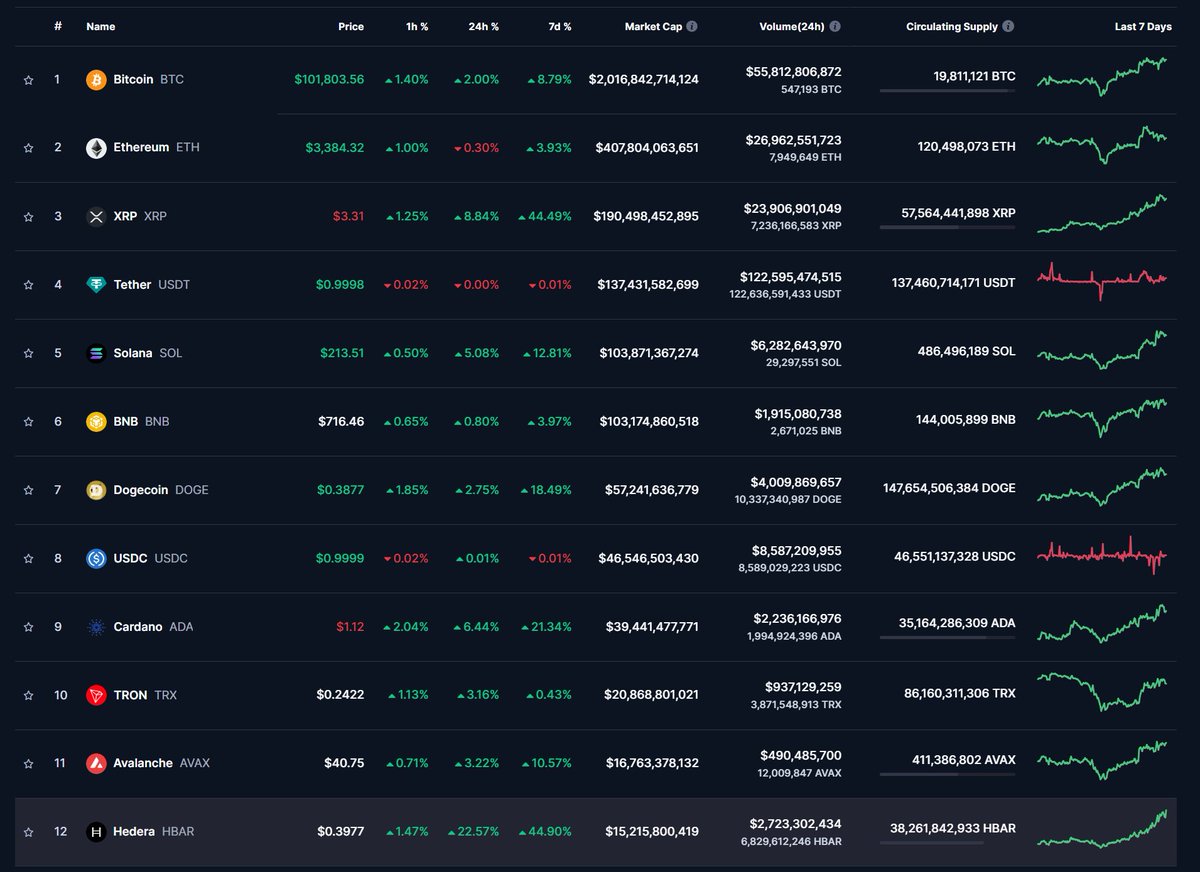Open Tether's red 7-day sparkline chart
Screen dimensions: 1200x872
[x=1102, y=281]
